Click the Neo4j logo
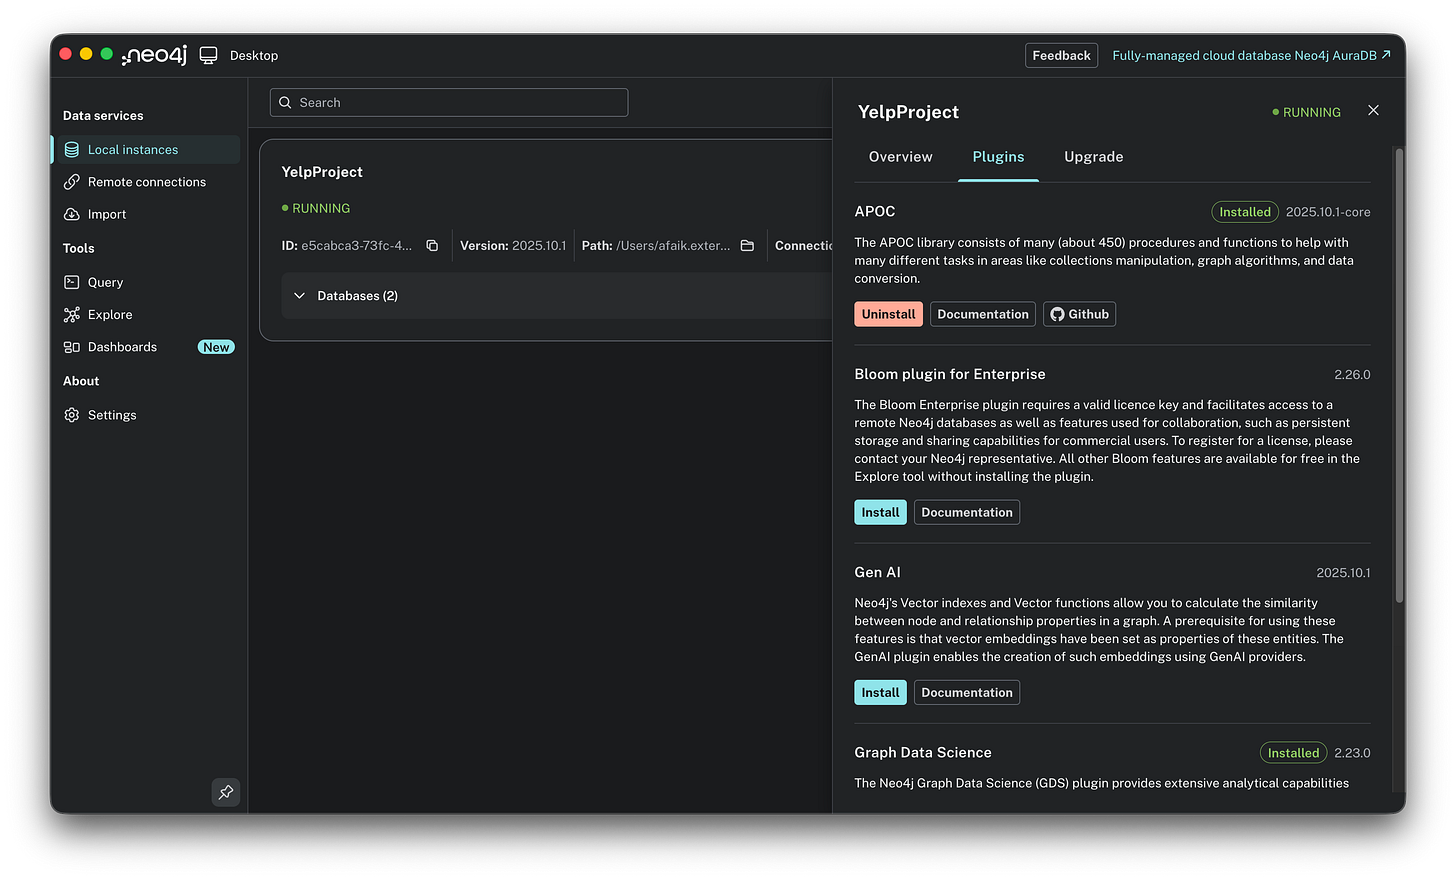1456x880 pixels. [152, 55]
